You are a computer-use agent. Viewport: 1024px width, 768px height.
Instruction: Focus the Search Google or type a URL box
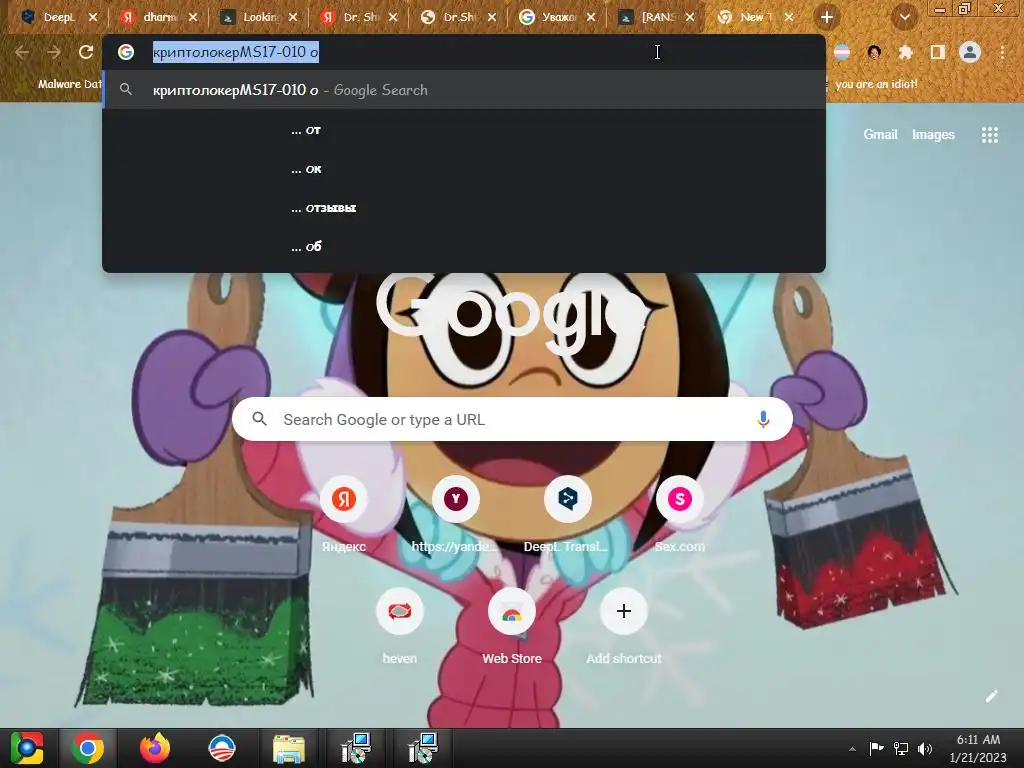click(x=512, y=419)
